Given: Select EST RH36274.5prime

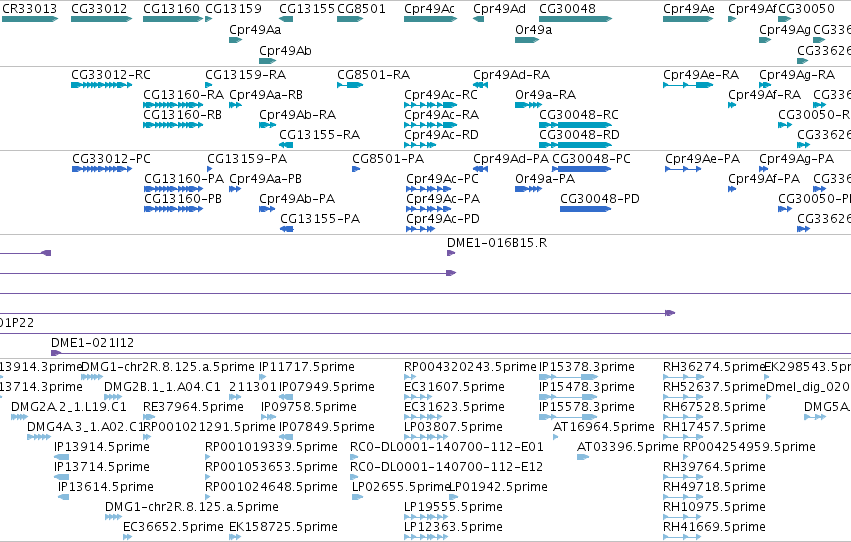Looking at the screenshot, I should (714, 367).
